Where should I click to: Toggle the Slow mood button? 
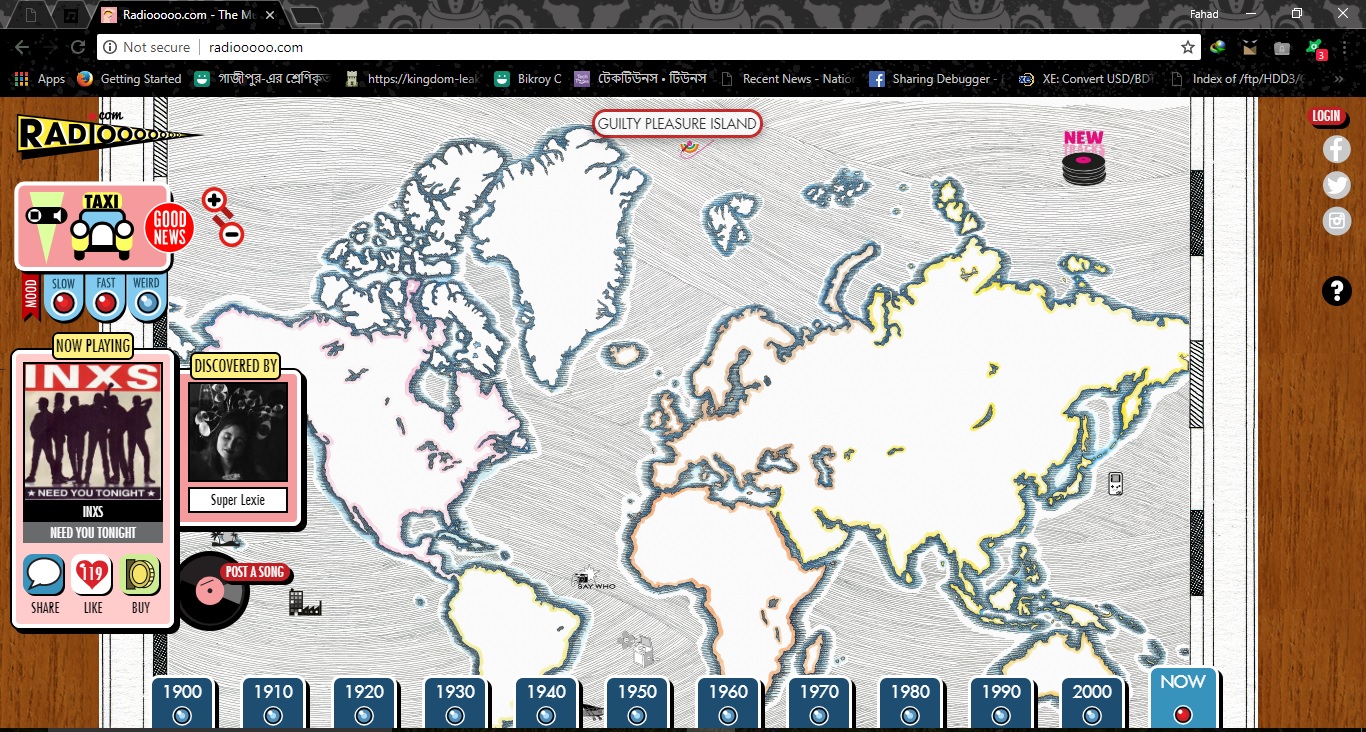tap(63, 297)
